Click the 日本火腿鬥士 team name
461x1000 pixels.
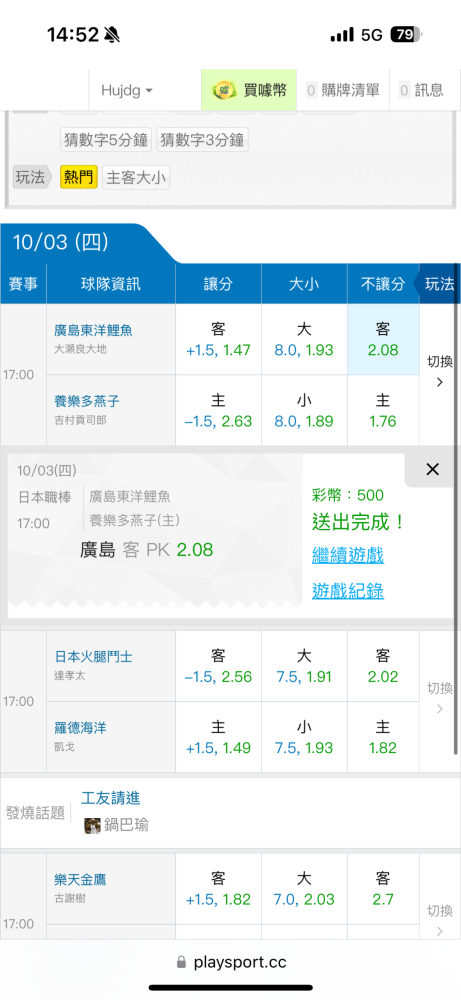tap(94, 656)
